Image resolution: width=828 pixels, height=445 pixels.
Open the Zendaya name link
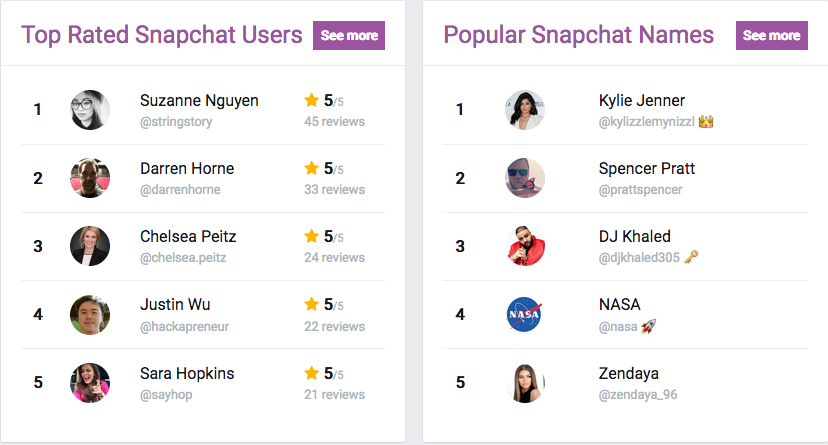coord(628,373)
